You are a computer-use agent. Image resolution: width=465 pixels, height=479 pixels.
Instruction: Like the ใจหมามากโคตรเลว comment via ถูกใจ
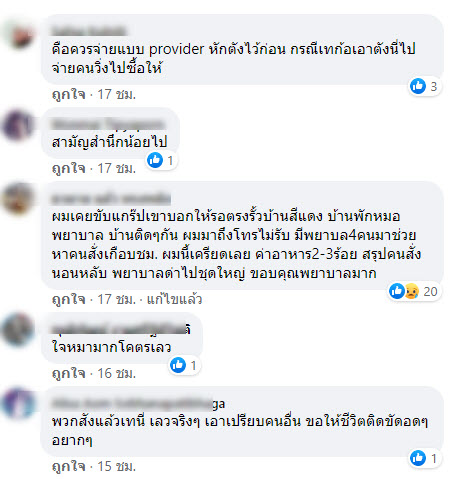pos(69,373)
